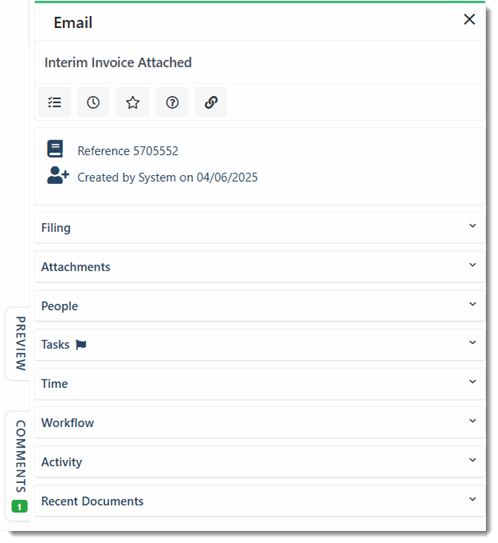Click the book icon beside Reference
This screenshot has height=543, width=498.
click(55, 149)
